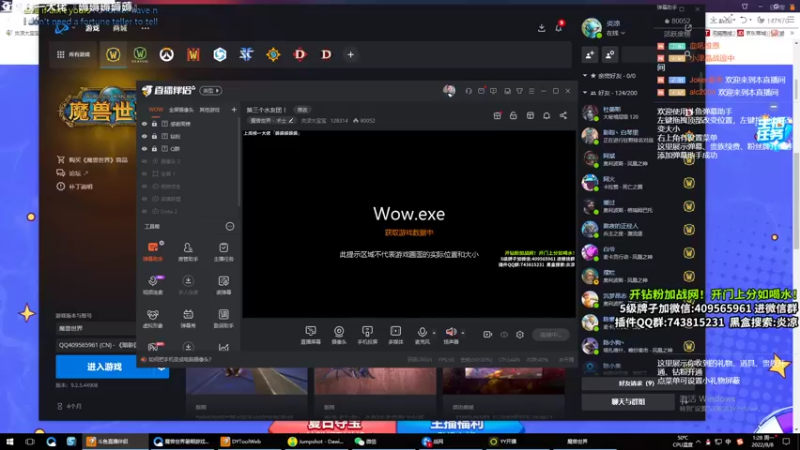Screen dimensions: 800x450
Task: Add 摄像头 camera source
Action: tap(339, 335)
